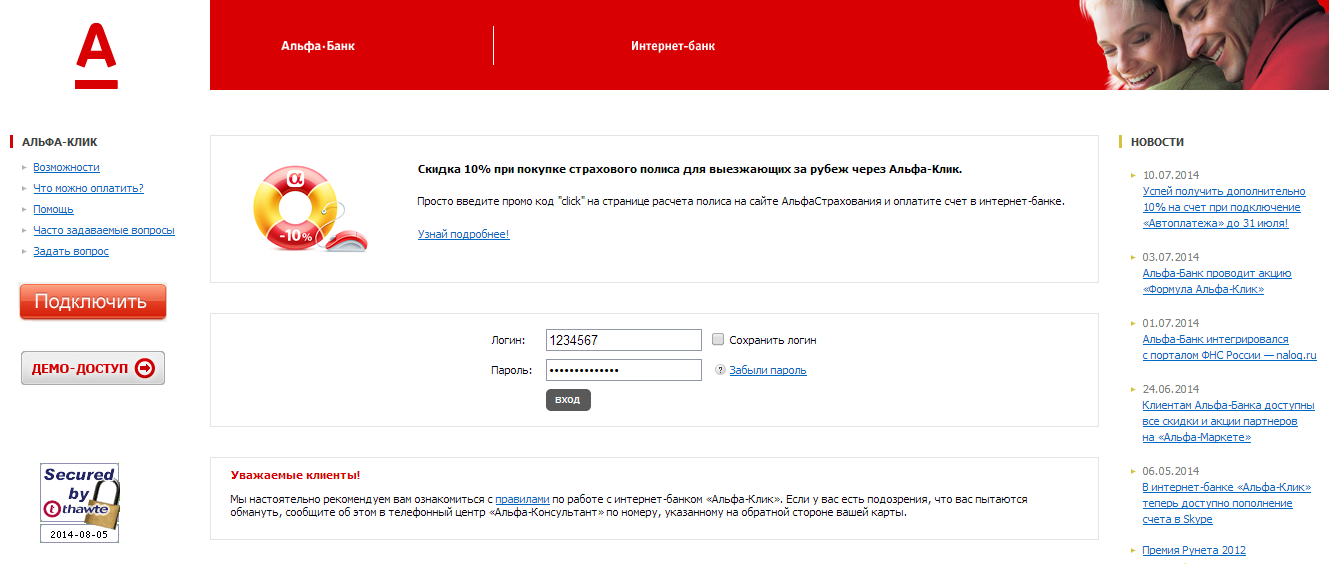Open news about ФНС России nalog.ru integration
The height and width of the screenshot is (564, 1329).
[1229, 347]
